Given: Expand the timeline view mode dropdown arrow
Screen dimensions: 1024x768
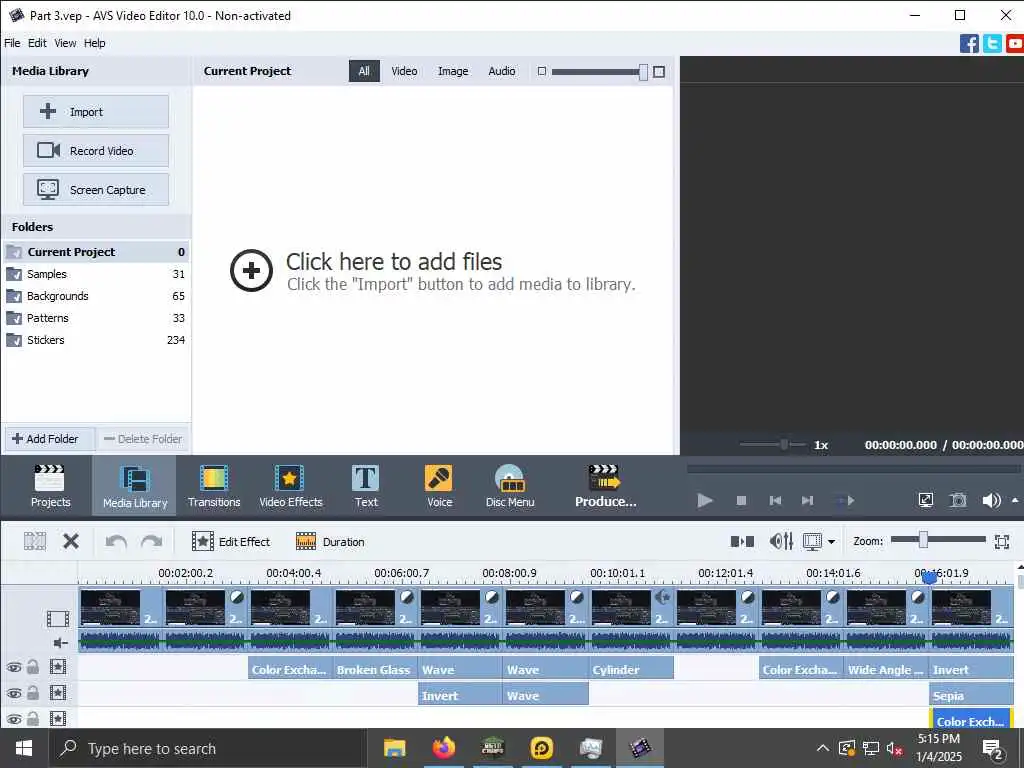Looking at the screenshot, I should coord(831,541).
